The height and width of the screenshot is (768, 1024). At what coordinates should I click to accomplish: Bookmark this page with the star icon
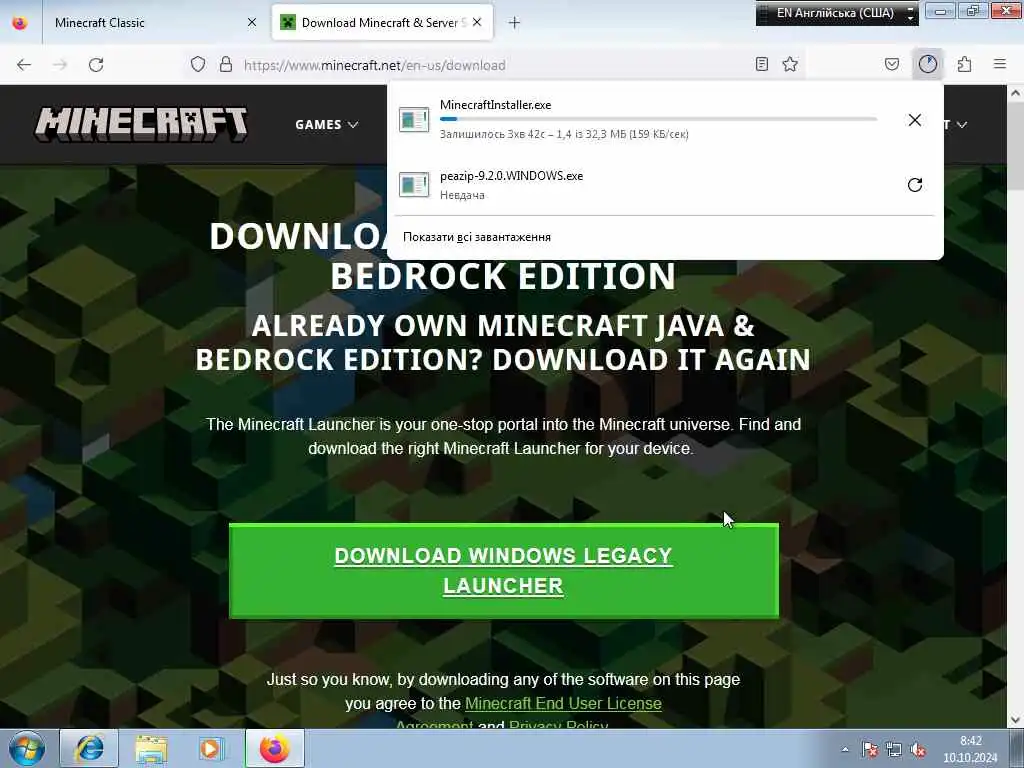pos(790,65)
